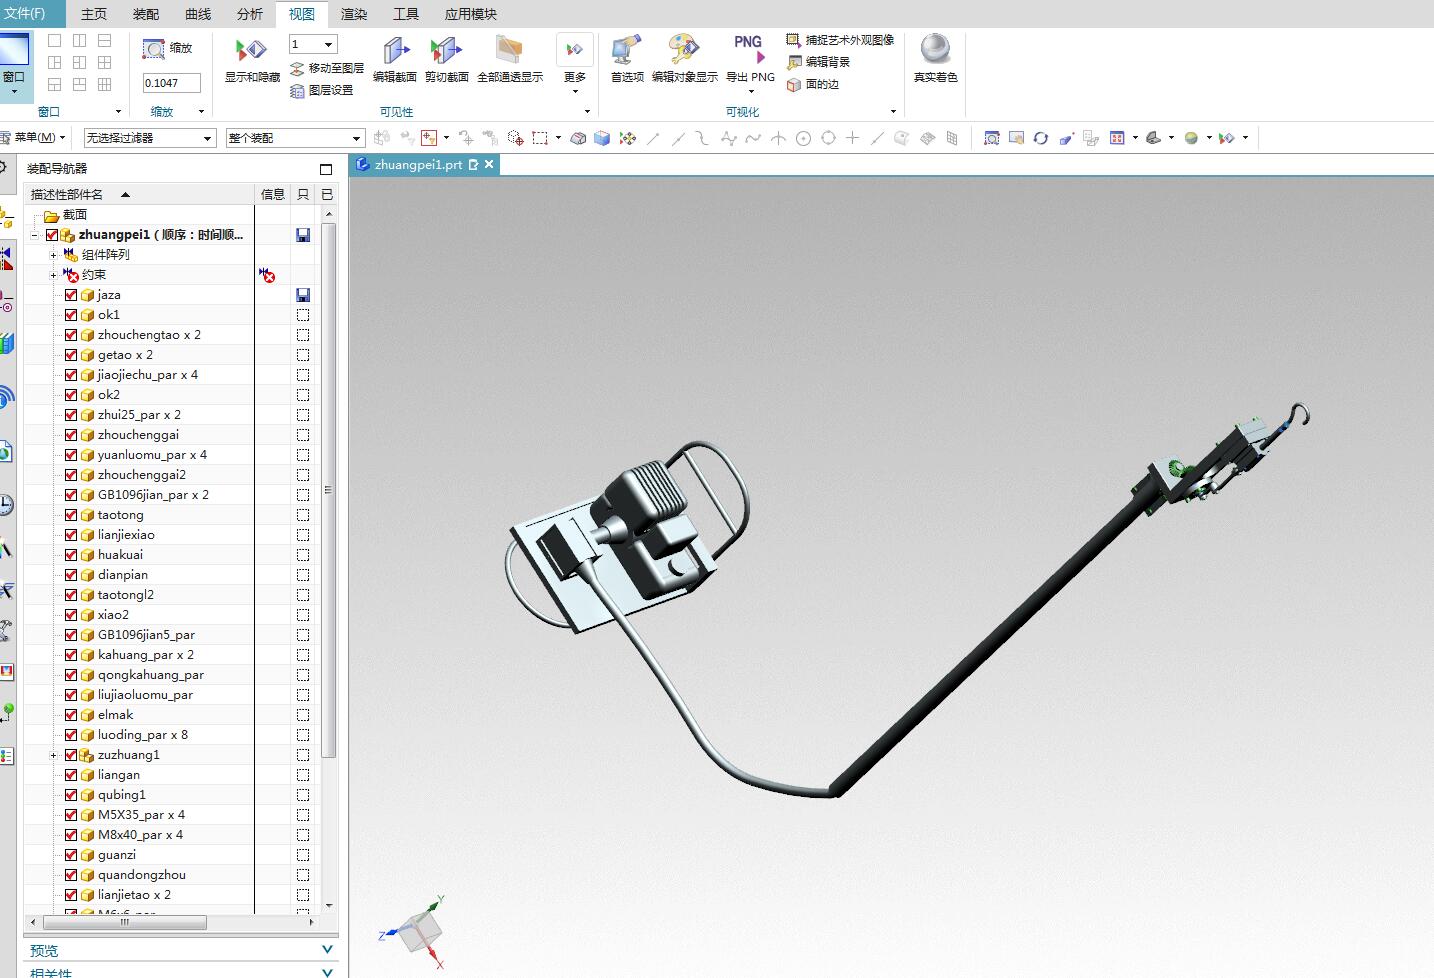Viewport: 1434px width, 978px height.
Task: Click the Fit view icon in selection toolbar
Action: (992, 138)
